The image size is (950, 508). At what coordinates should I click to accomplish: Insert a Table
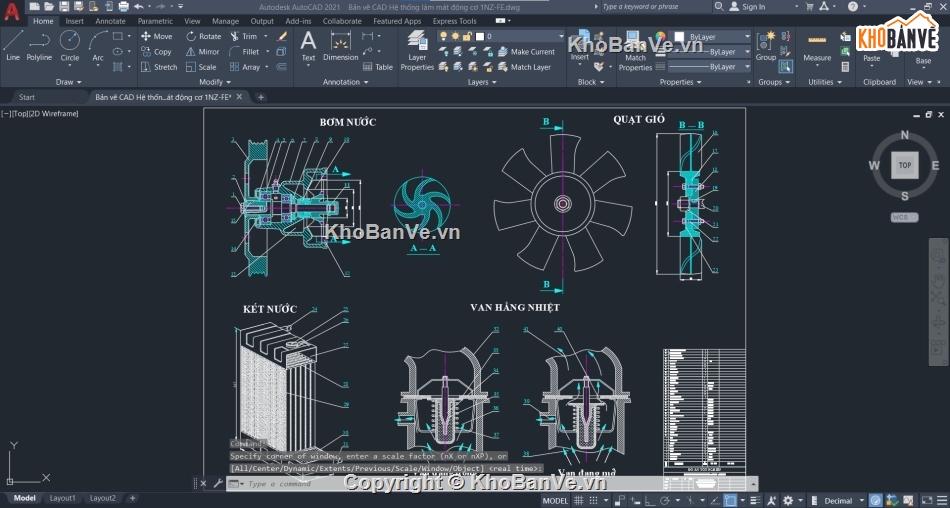coord(377,67)
